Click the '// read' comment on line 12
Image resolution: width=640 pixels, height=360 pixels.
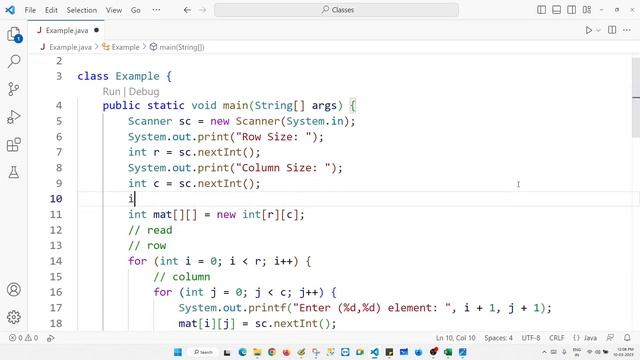click(150, 230)
